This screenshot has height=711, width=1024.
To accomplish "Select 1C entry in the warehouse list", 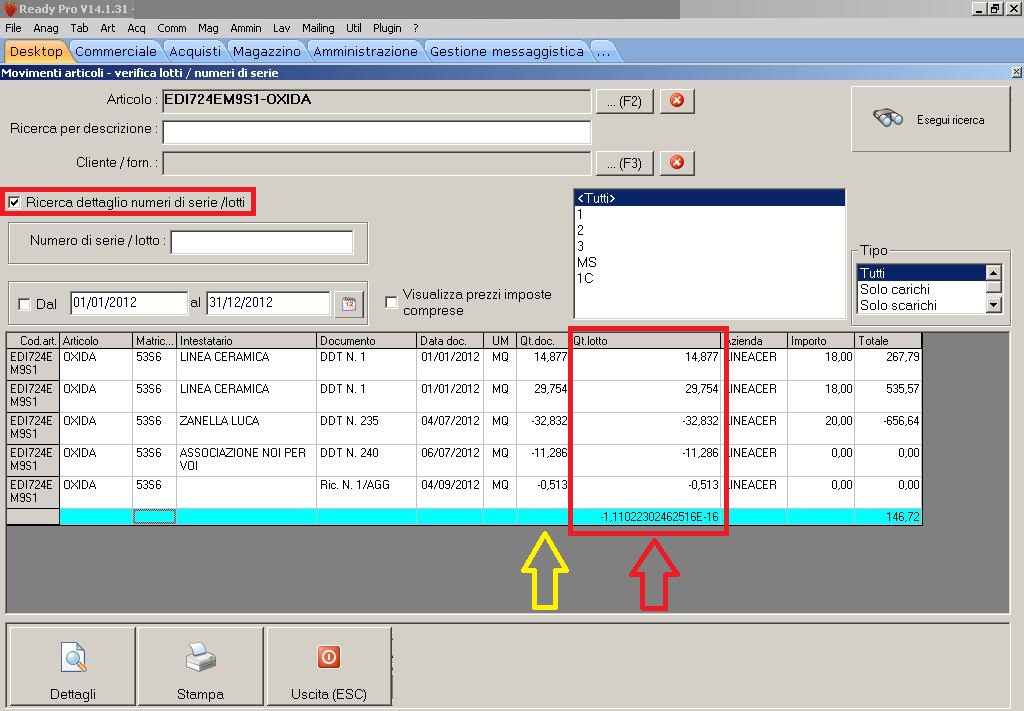I will point(709,278).
